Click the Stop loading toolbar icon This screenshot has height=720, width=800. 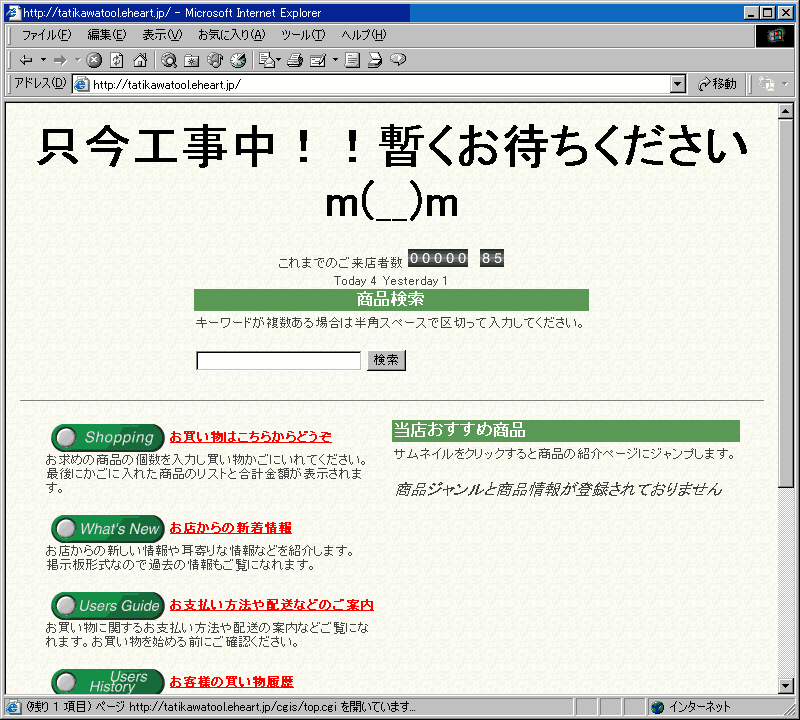coord(94,60)
